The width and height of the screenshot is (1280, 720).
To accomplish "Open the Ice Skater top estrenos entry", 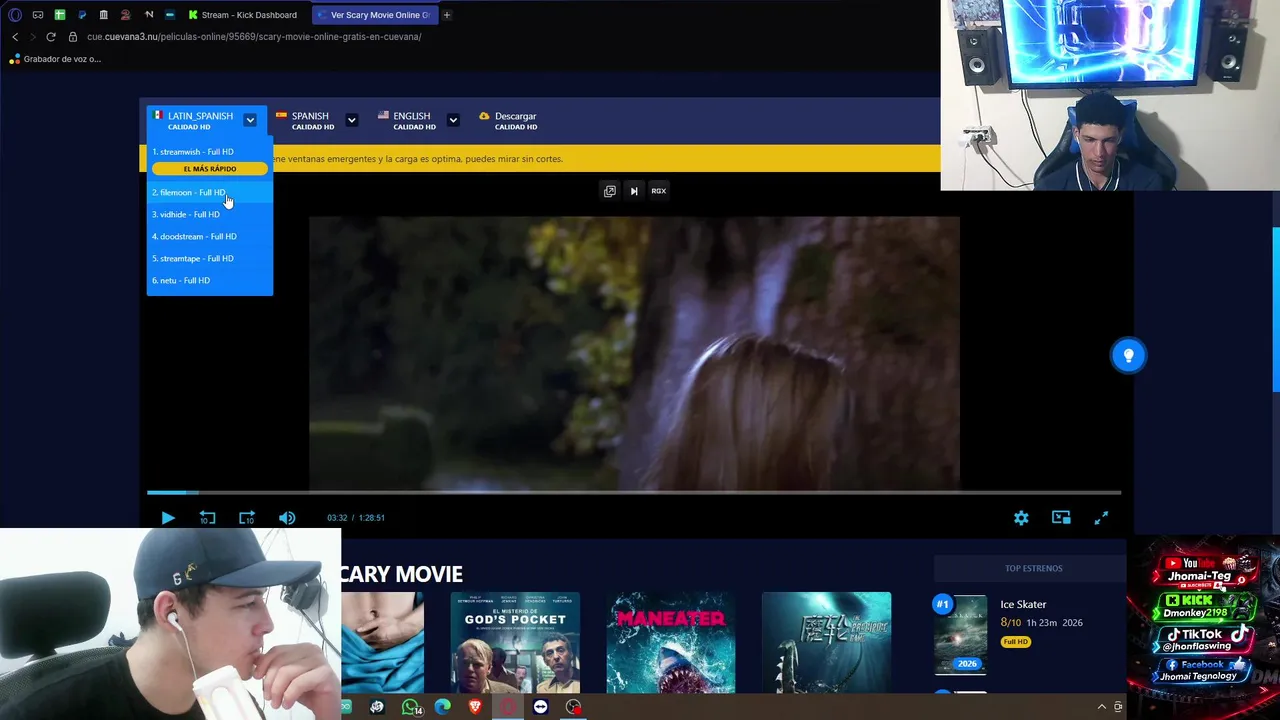I will click(1023, 604).
